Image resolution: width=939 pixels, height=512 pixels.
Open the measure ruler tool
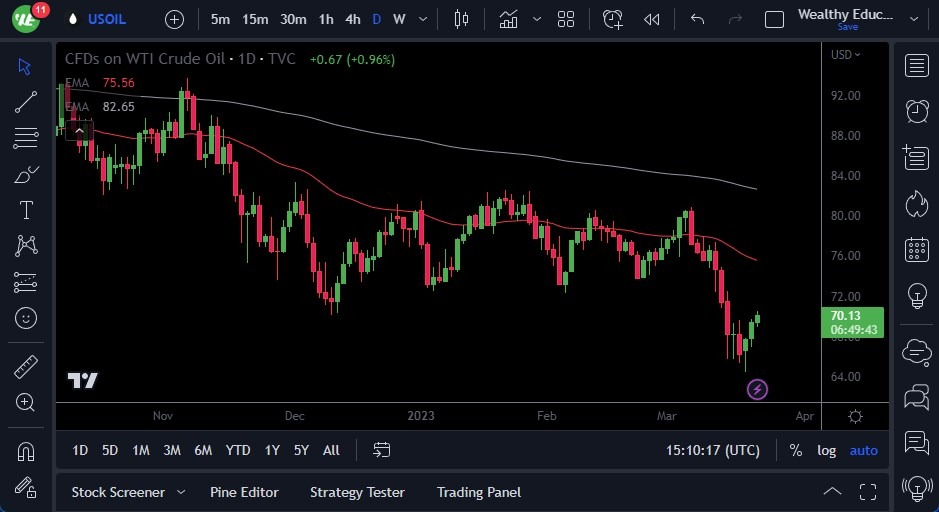coord(26,367)
